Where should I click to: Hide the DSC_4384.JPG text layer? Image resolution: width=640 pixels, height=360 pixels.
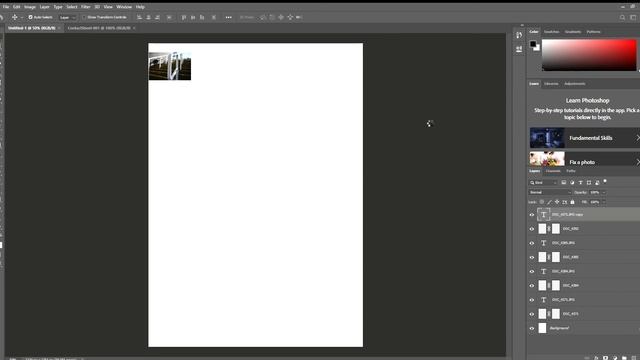[532, 271]
